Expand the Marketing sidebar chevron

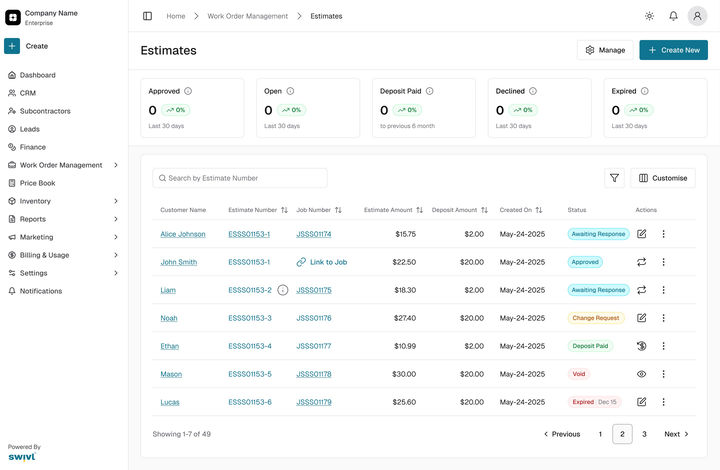[116, 237]
